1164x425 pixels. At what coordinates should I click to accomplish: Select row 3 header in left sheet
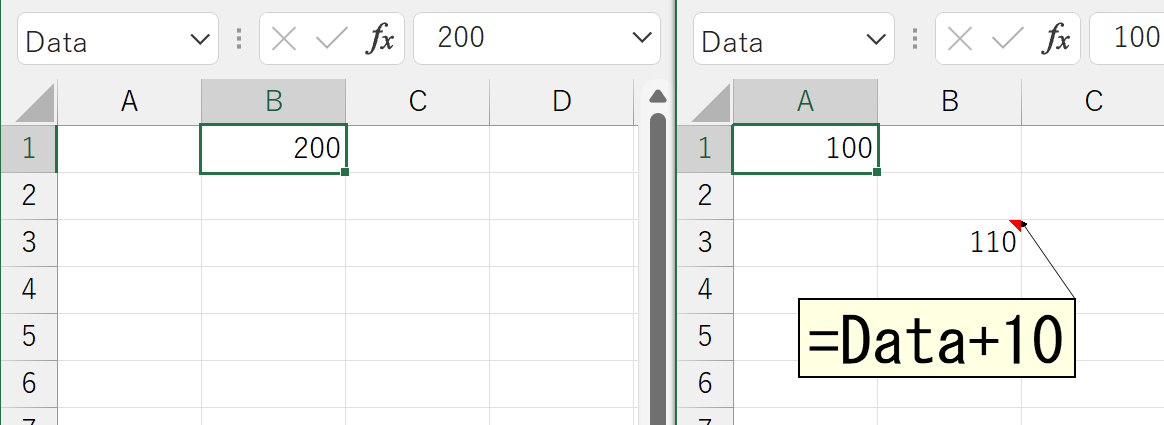[28, 242]
